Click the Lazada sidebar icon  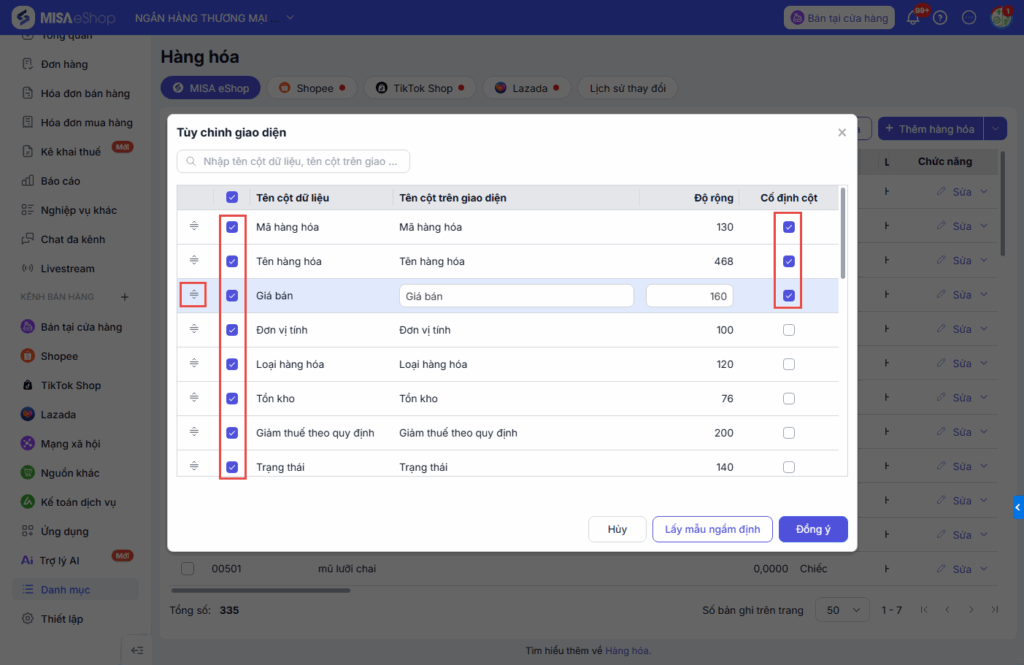[28, 414]
